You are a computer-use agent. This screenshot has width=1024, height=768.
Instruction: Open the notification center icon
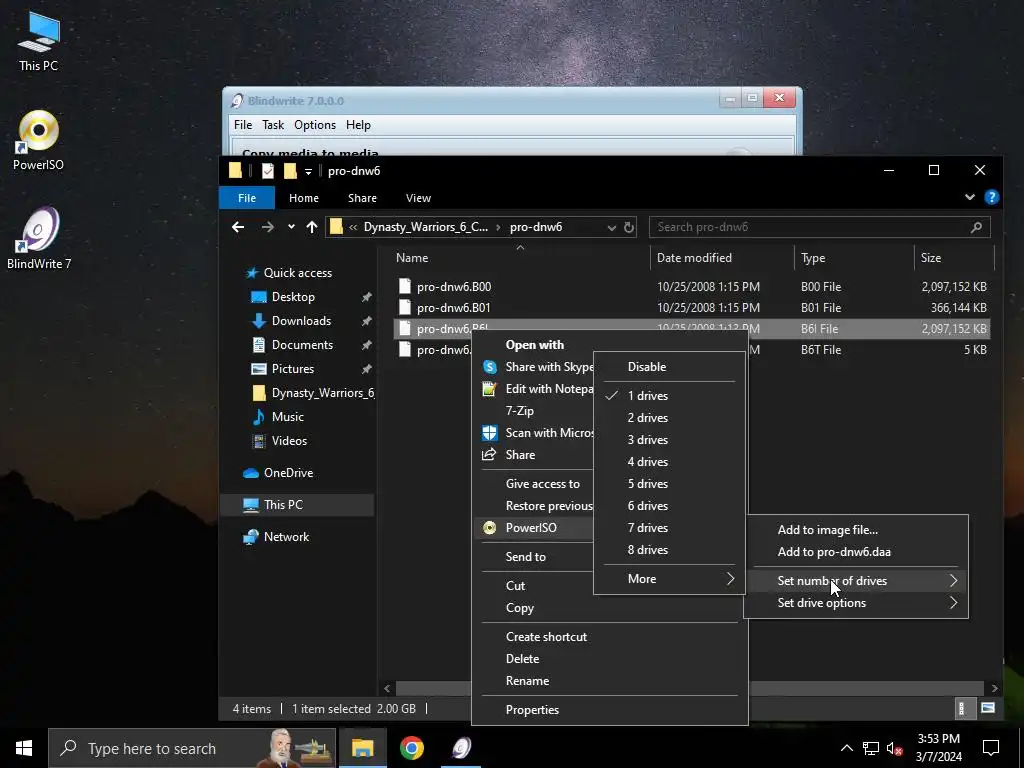coord(991,748)
